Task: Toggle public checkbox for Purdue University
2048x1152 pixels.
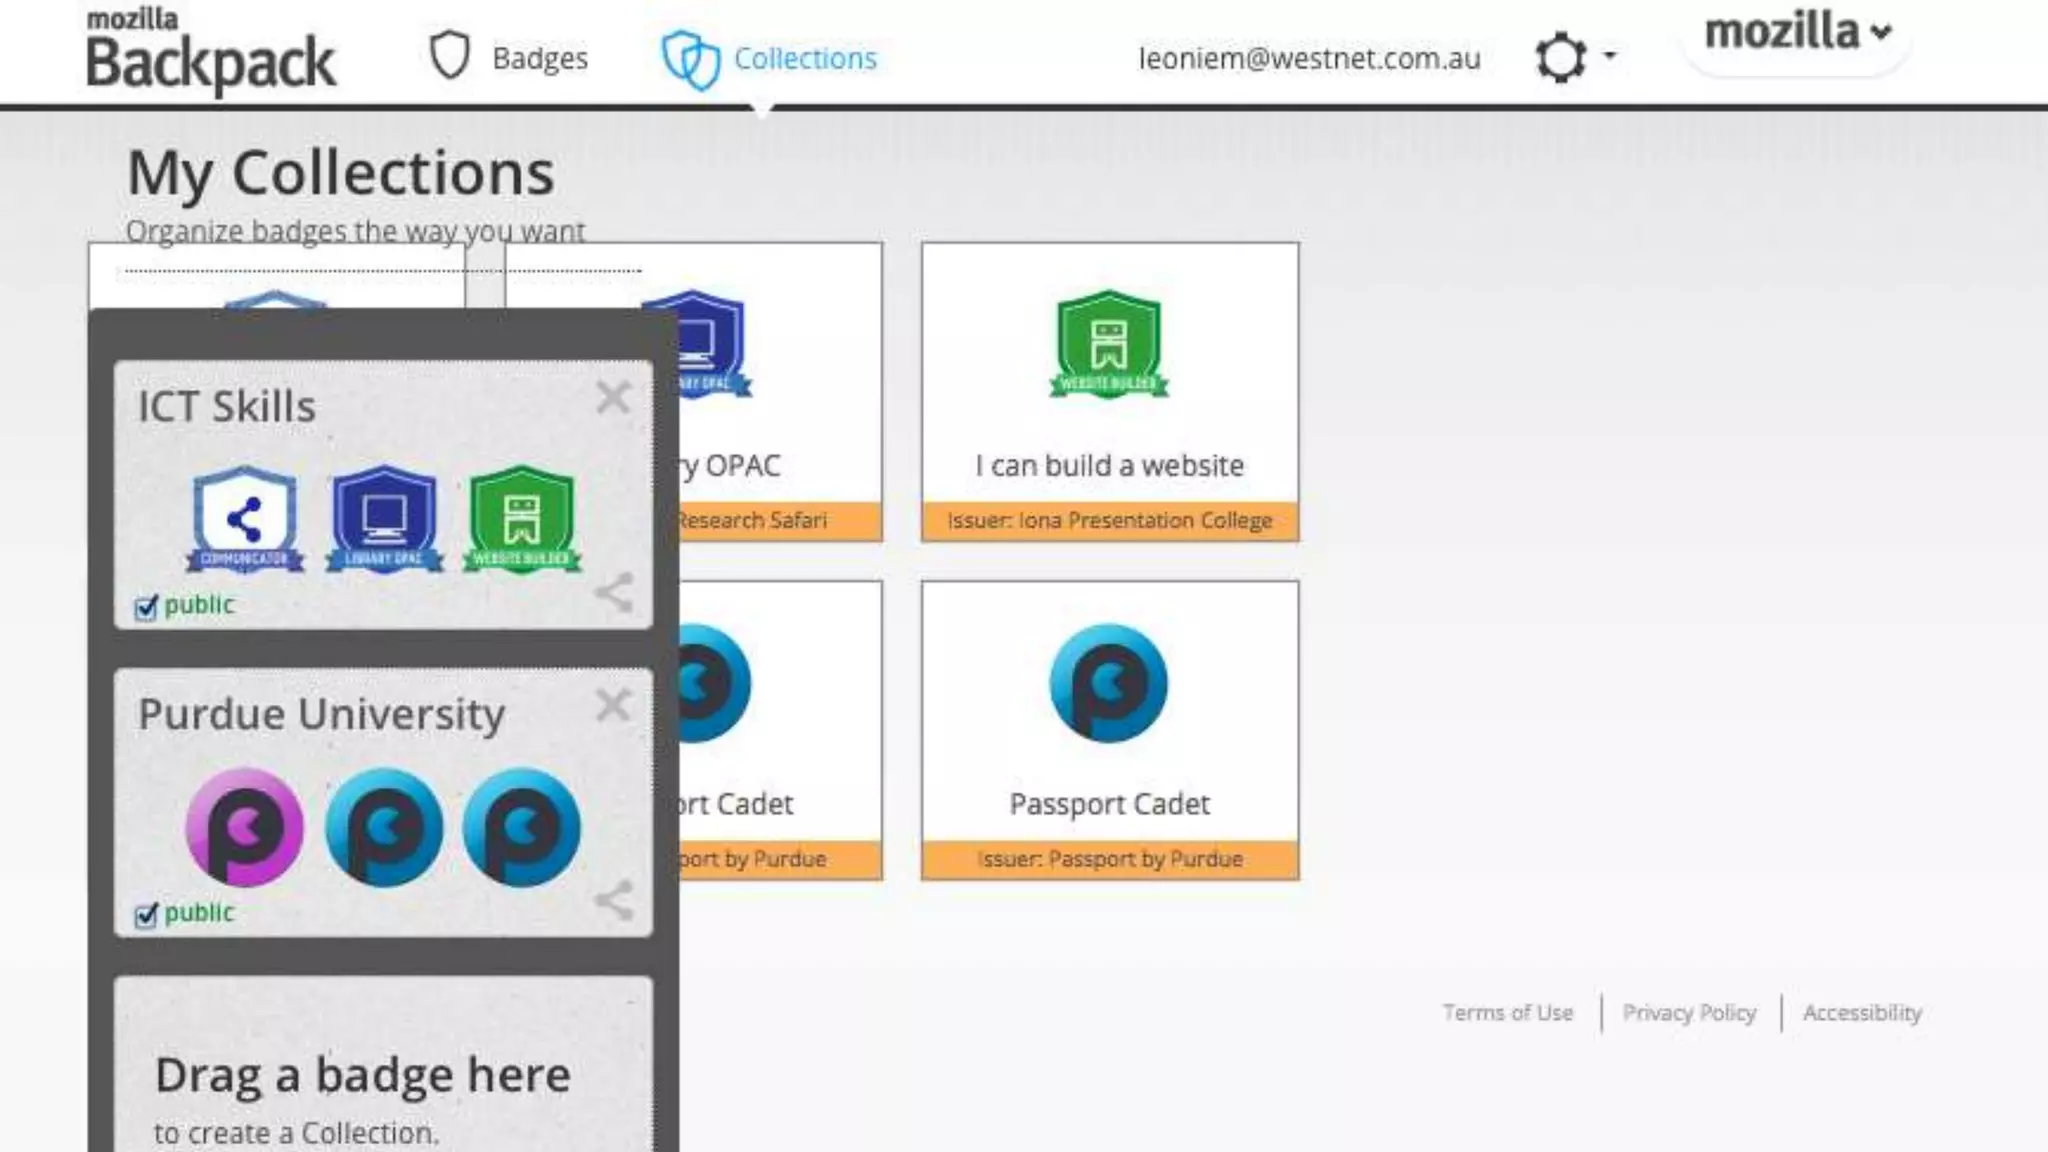Action: click(x=147, y=914)
